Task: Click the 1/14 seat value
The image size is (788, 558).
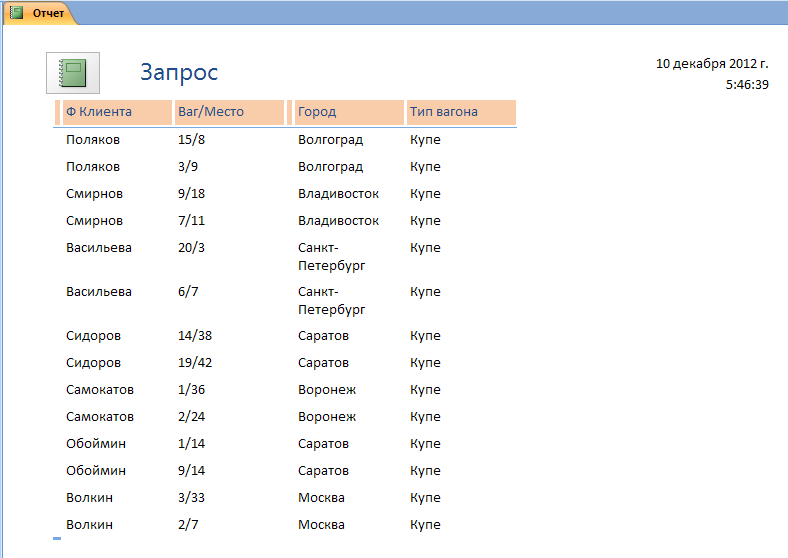Action: click(191, 444)
